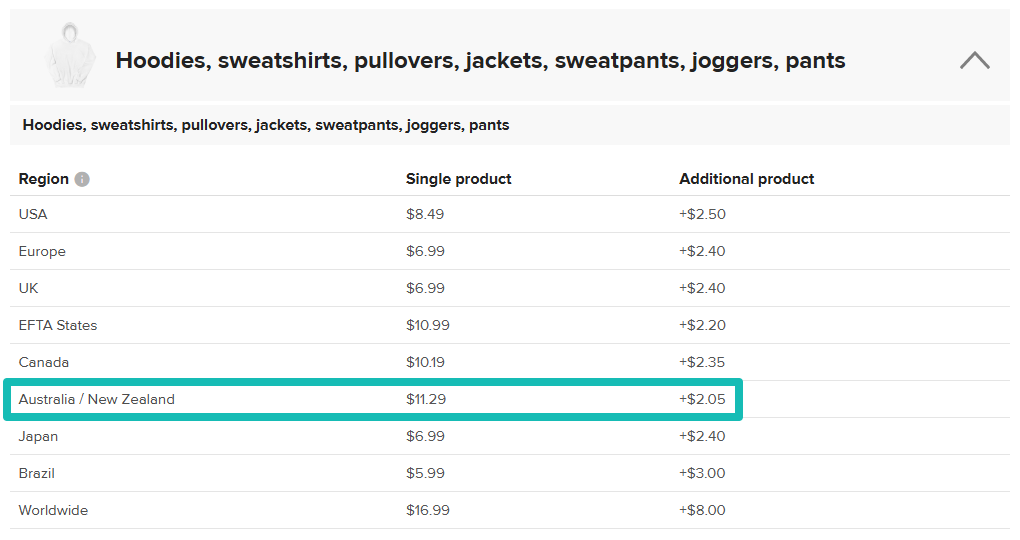Click the +$8.00 Worldwide additional price
This screenshot has height=540, width=1020.
pos(702,510)
